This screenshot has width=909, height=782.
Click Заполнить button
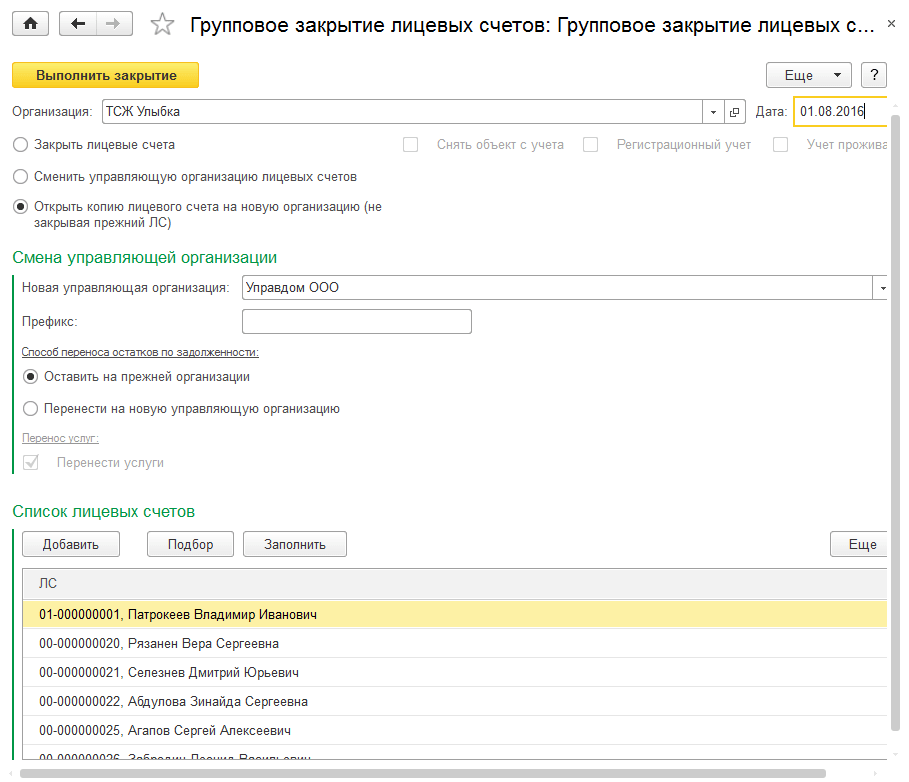click(x=294, y=544)
